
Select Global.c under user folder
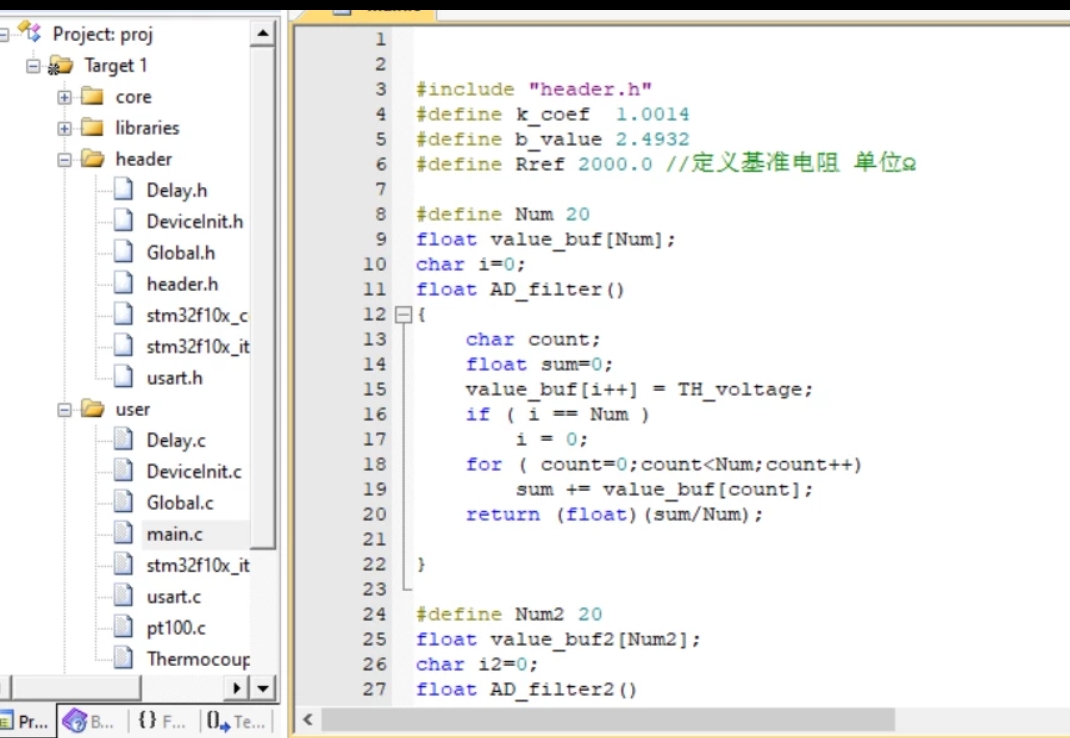pyautogui.click(x=180, y=503)
